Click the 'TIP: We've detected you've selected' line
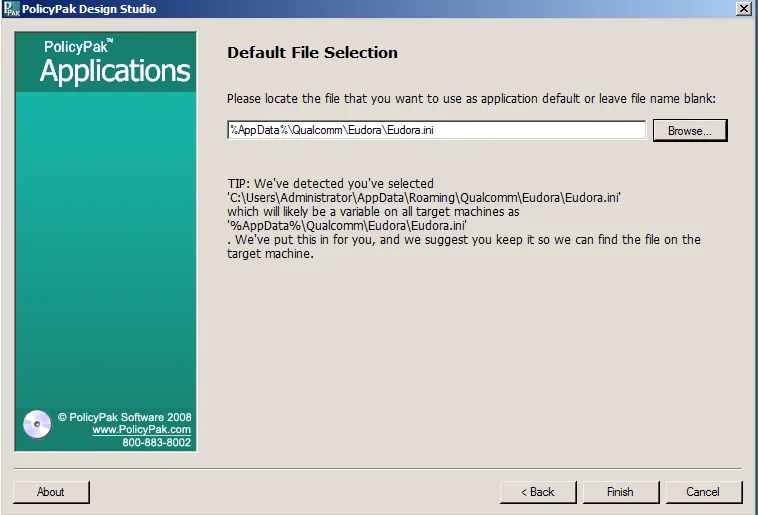The height and width of the screenshot is (515, 758). pos(331,184)
